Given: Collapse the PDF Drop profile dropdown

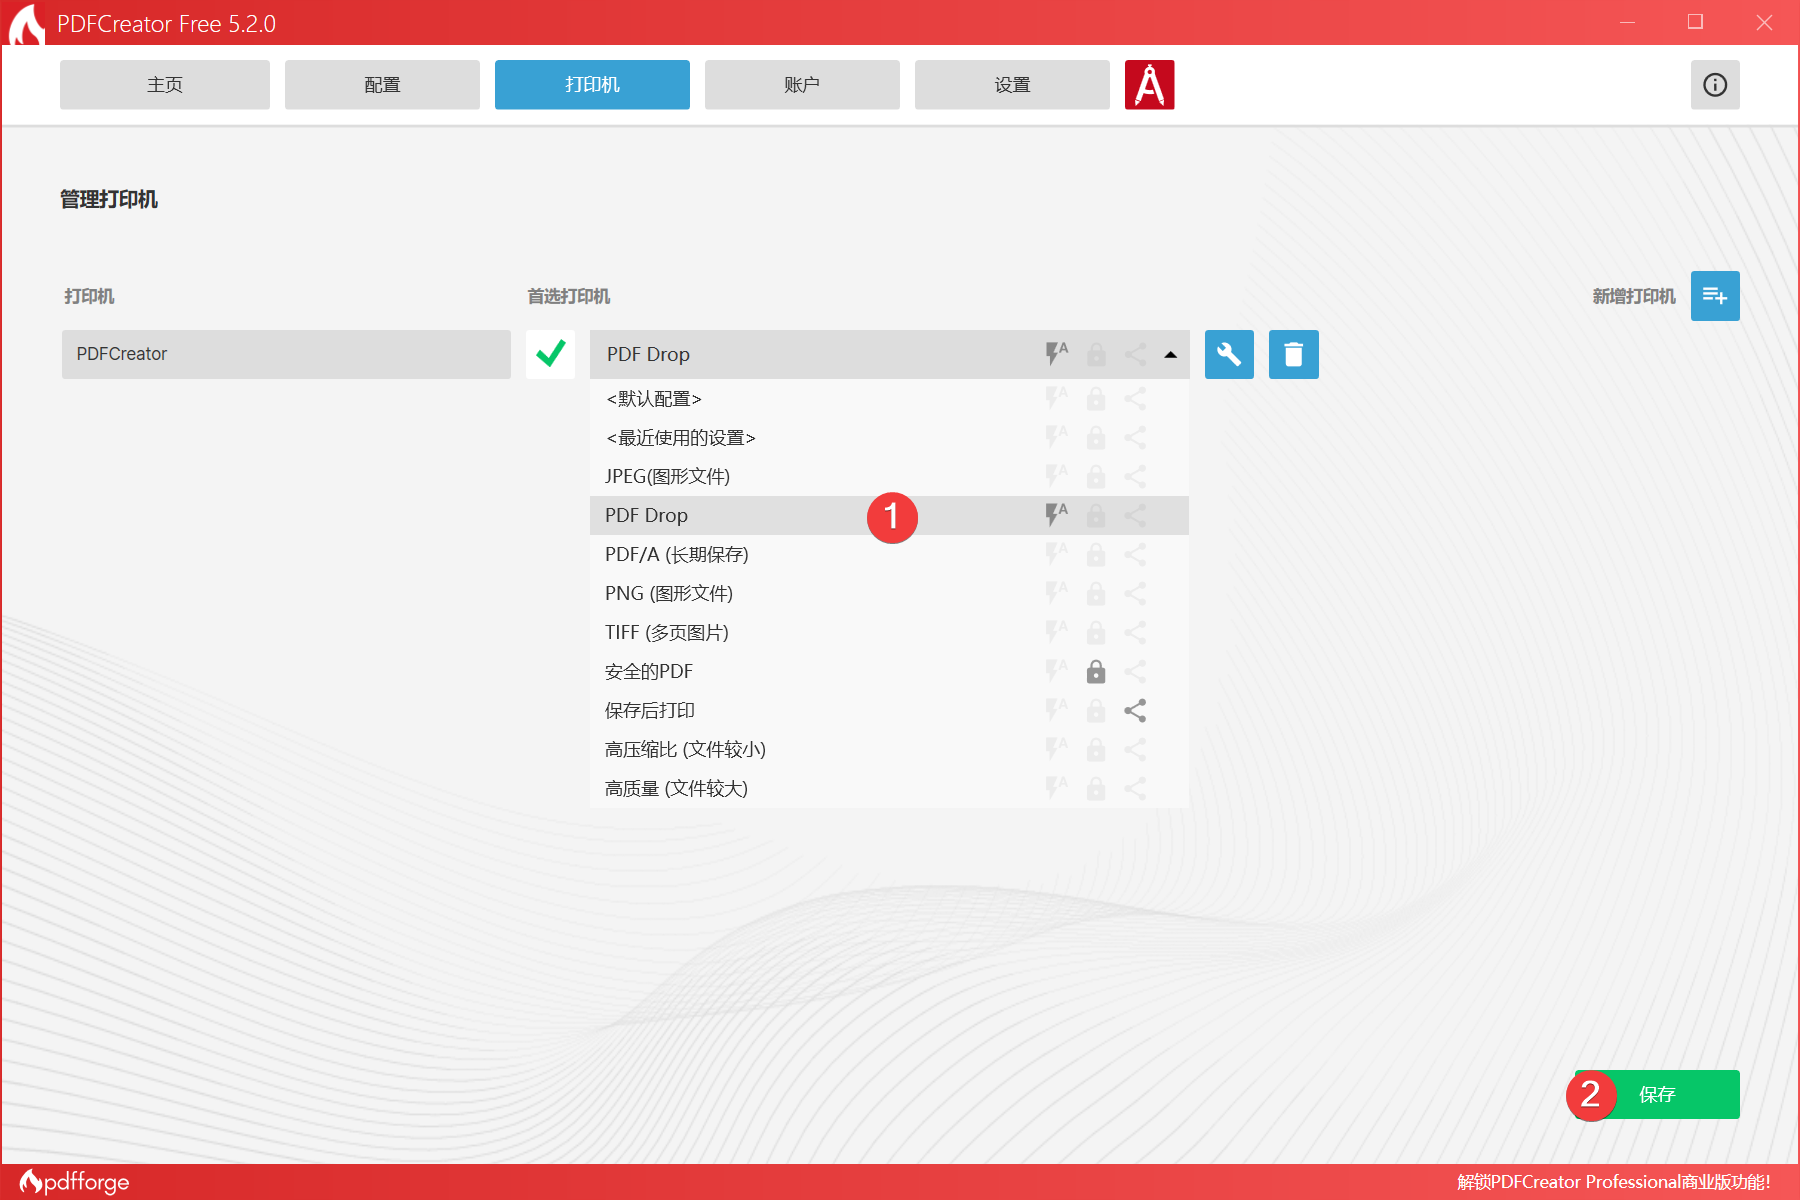Looking at the screenshot, I should click(x=1170, y=355).
